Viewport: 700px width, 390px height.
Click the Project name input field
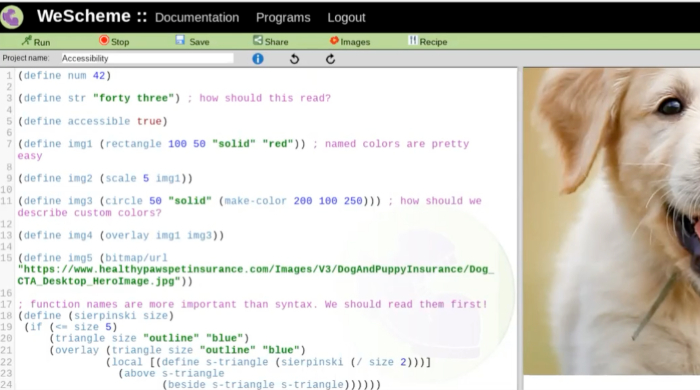point(146,58)
